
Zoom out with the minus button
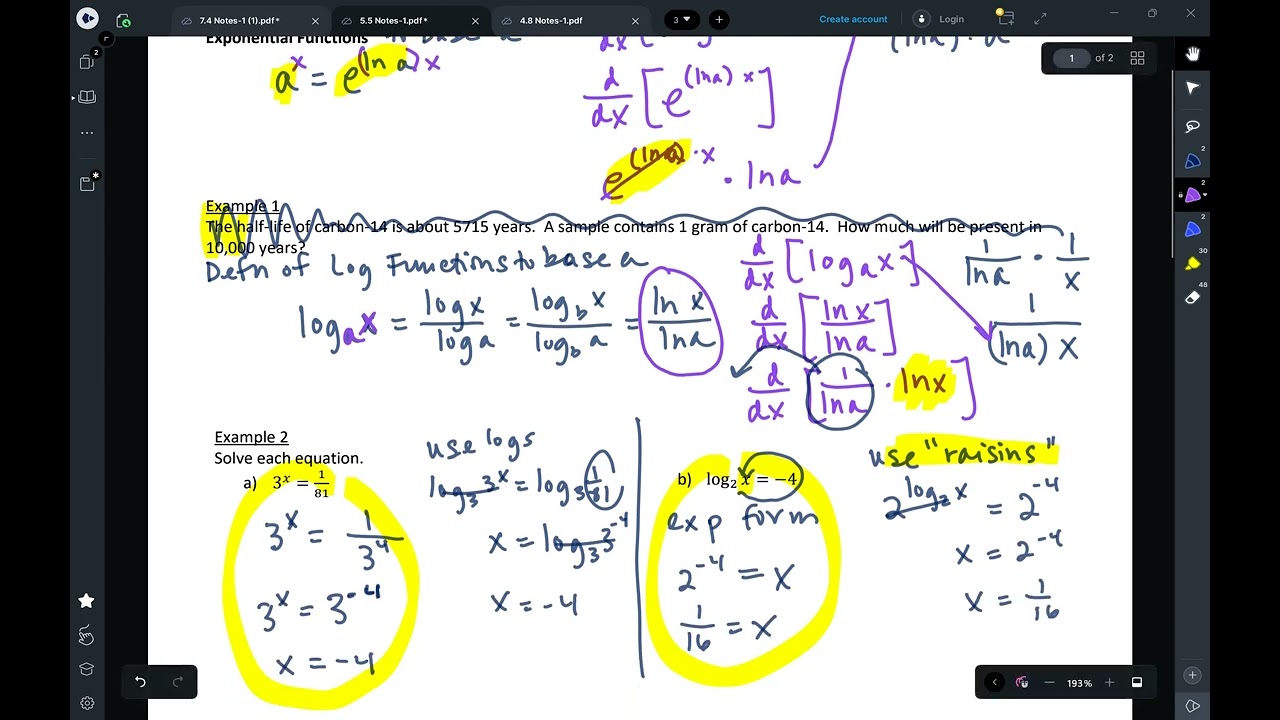tap(1049, 682)
